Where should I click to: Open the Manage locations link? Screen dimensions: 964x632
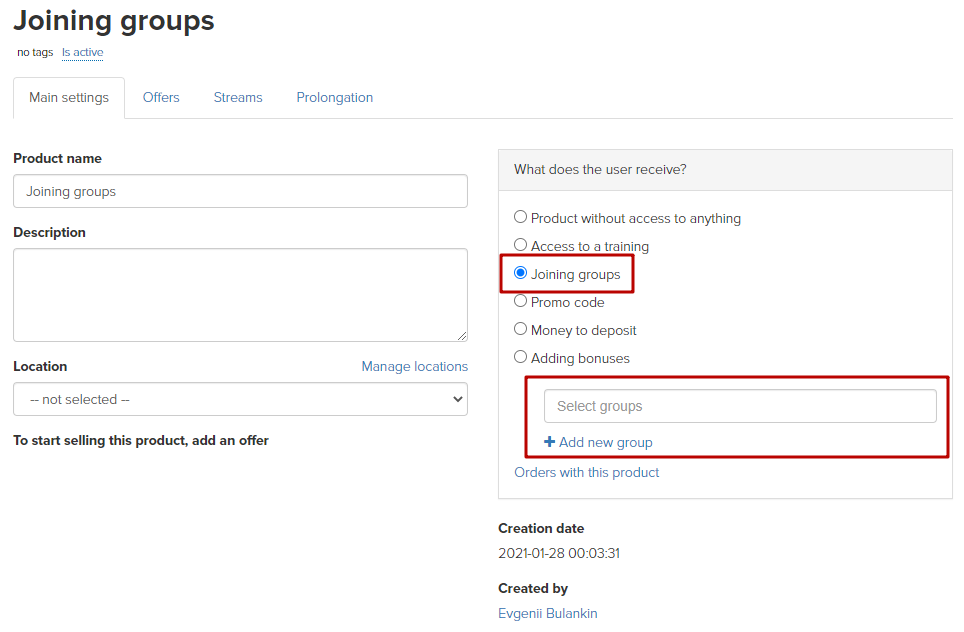click(414, 366)
